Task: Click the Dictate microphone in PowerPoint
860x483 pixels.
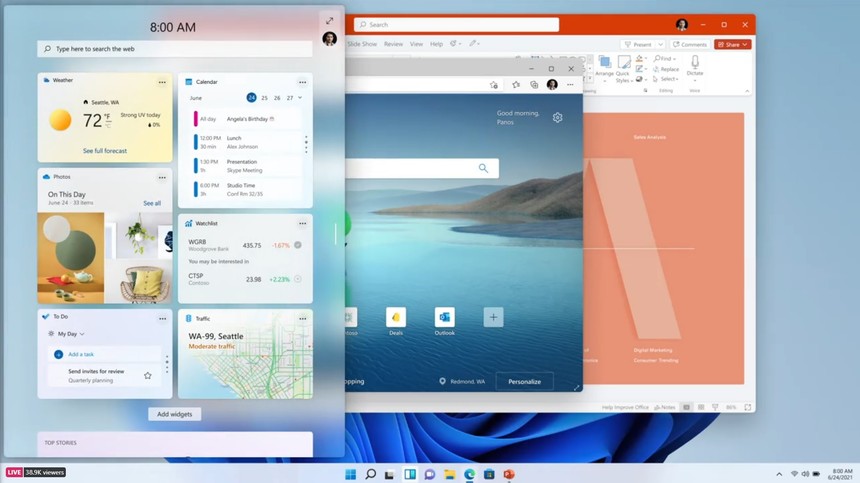Action: [695, 66]
